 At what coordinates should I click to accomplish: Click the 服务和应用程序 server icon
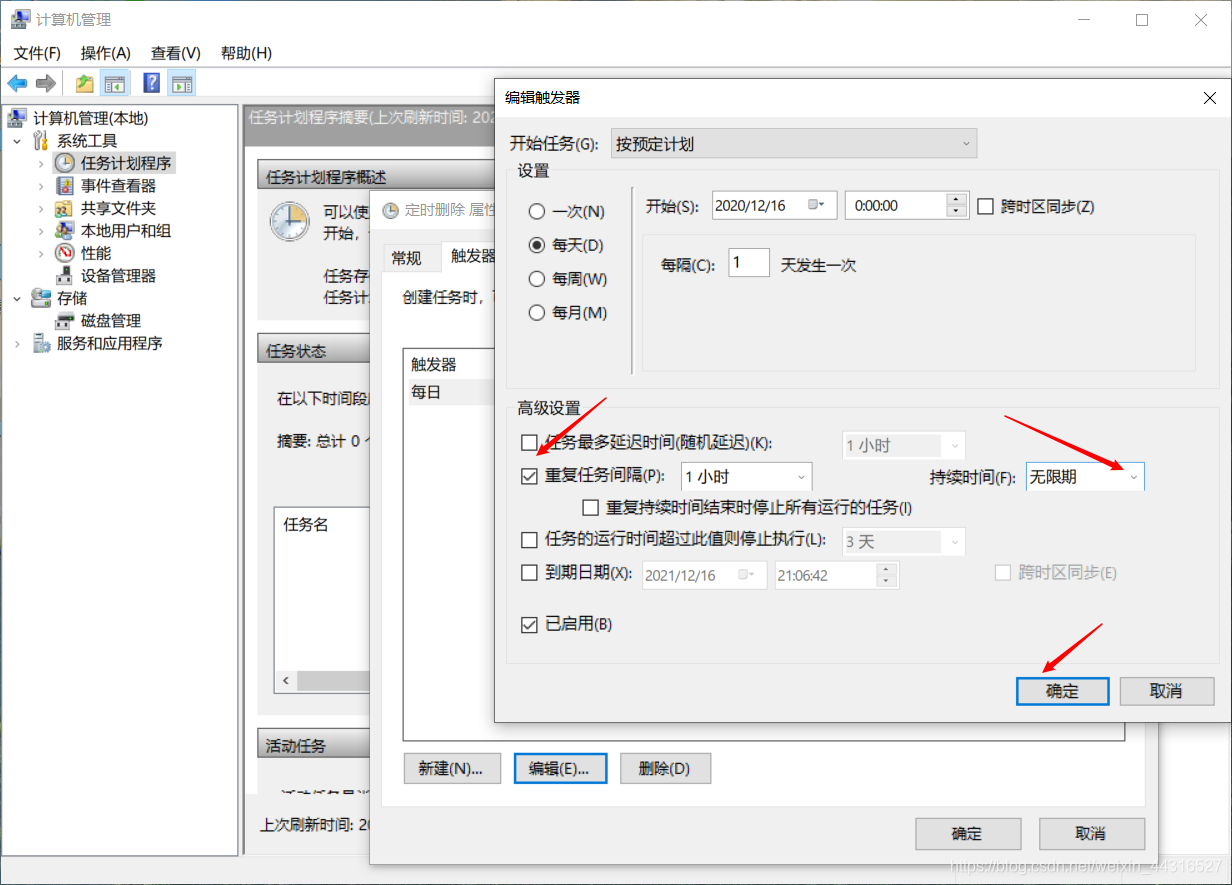pyautogui.click(x=41, y=343)
